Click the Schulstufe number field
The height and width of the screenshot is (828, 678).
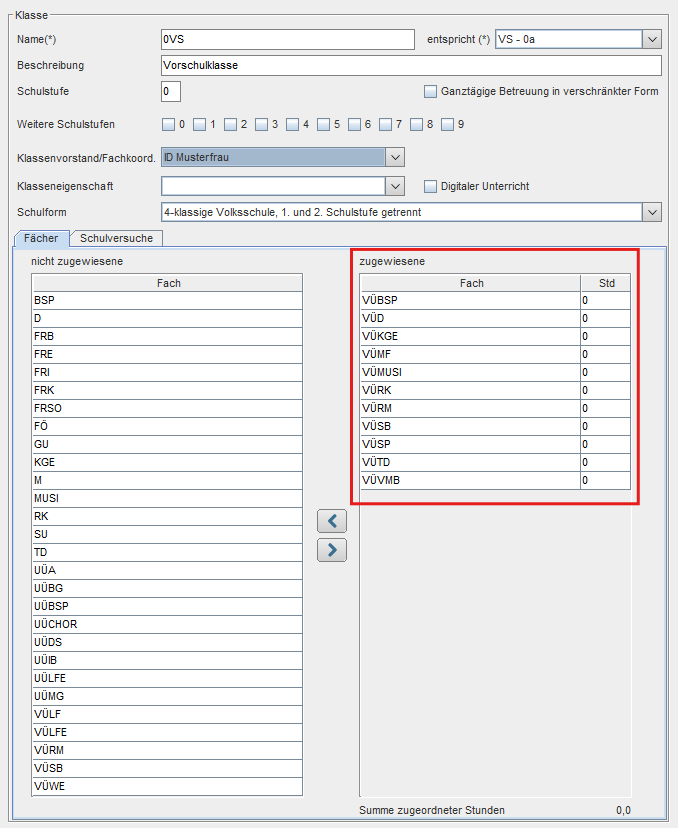click(x=171, y=91)
